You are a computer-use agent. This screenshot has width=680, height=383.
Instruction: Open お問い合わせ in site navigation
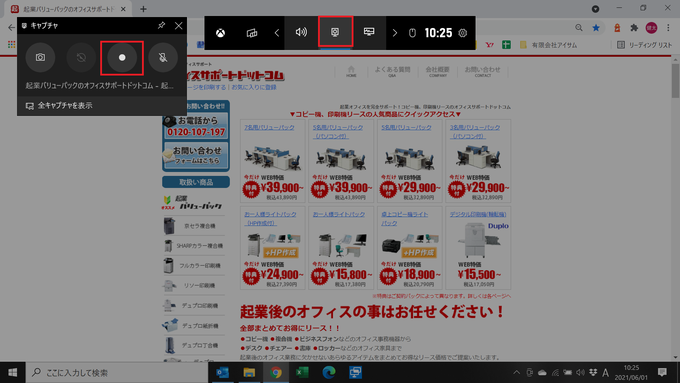click(482, 72)
